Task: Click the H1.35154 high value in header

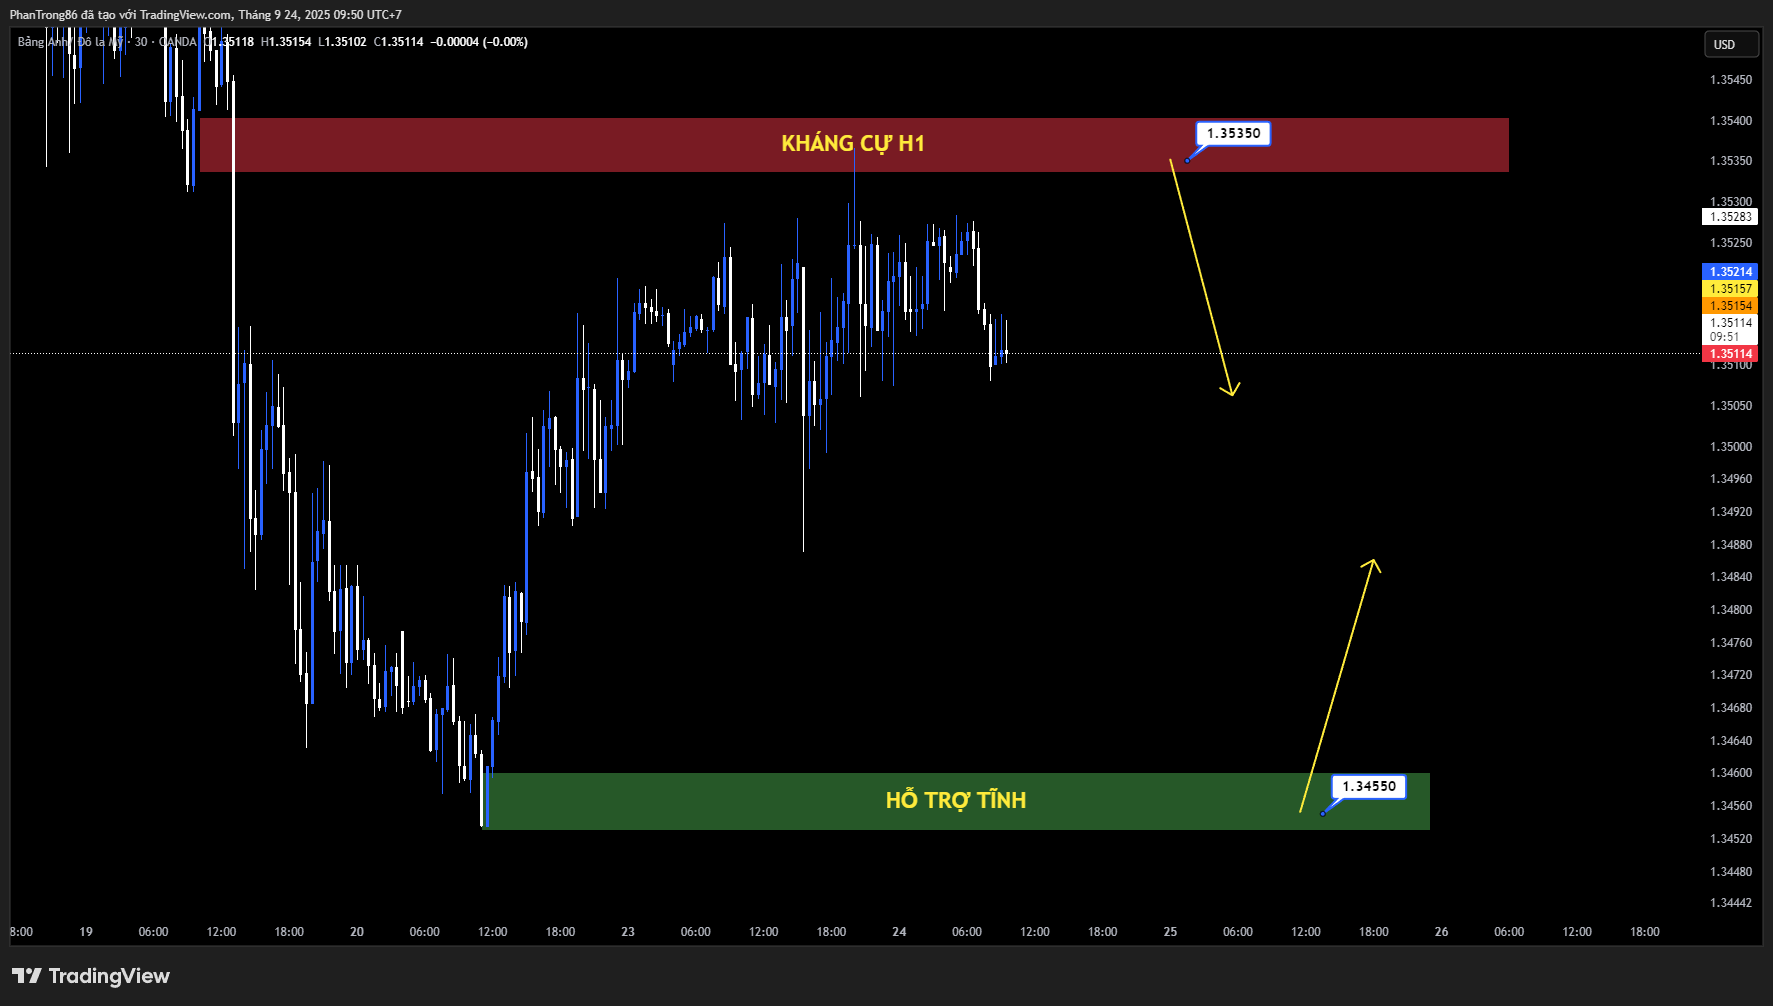Action: pos(286,42)
